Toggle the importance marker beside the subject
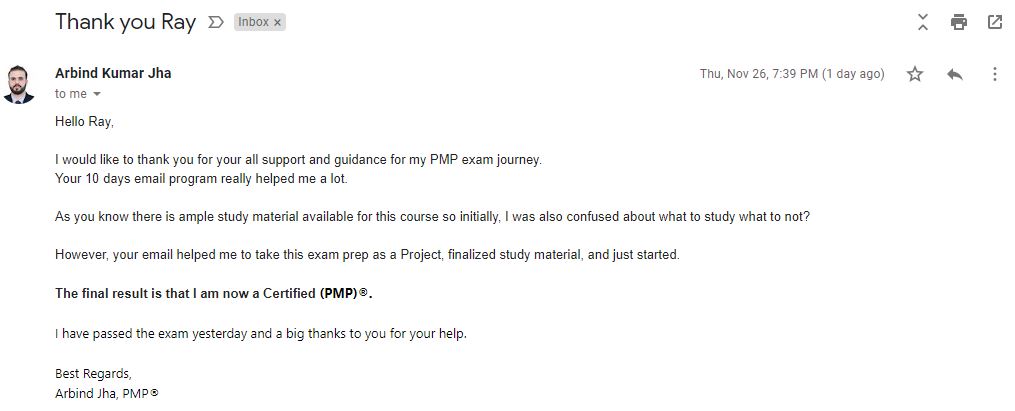This screenshot has height=411, width=1015. click(x=215, y=22)
